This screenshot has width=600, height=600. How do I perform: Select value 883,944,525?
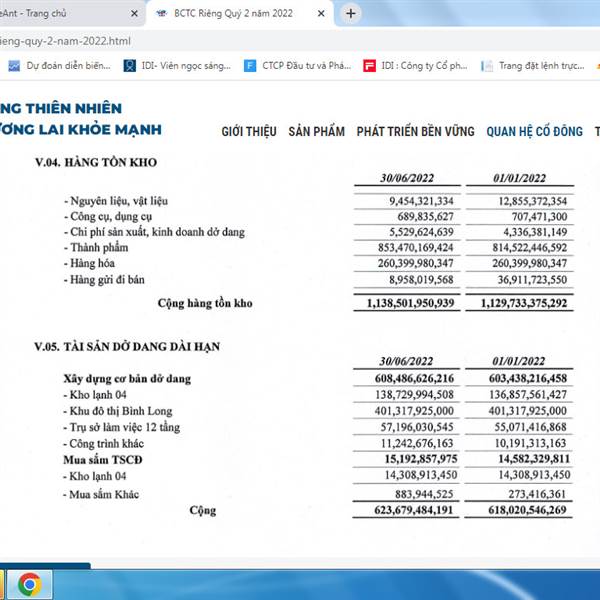click(424, 494)
